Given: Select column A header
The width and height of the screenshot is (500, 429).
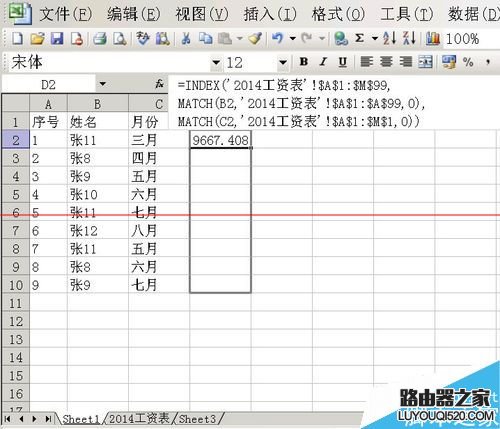Looking at the screenshot, I should (48, 104).
